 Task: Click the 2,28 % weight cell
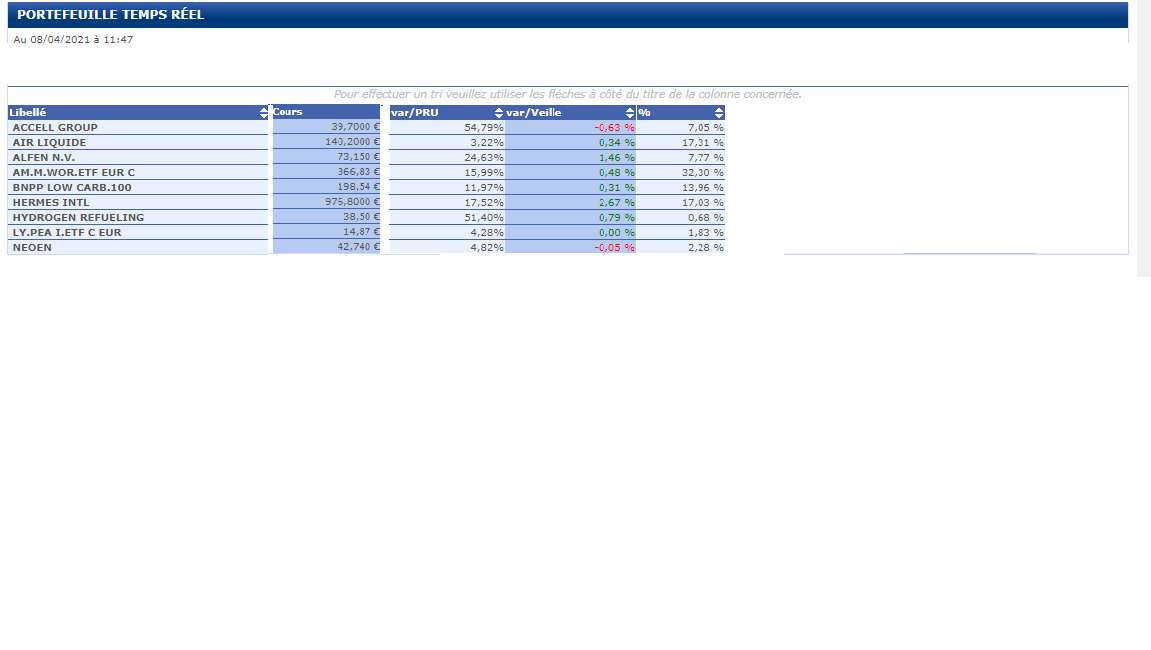[680, 248]
